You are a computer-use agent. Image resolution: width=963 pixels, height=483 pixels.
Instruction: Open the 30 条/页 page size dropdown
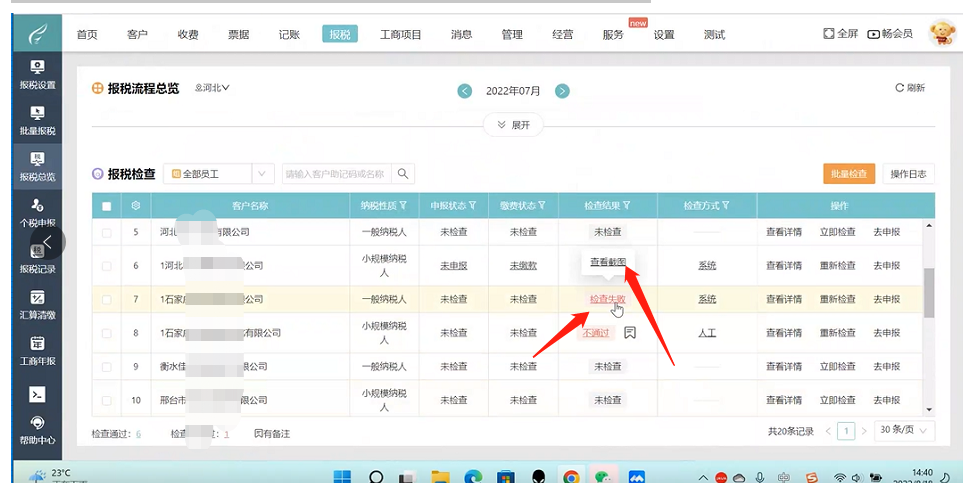(x=904, y=431)
